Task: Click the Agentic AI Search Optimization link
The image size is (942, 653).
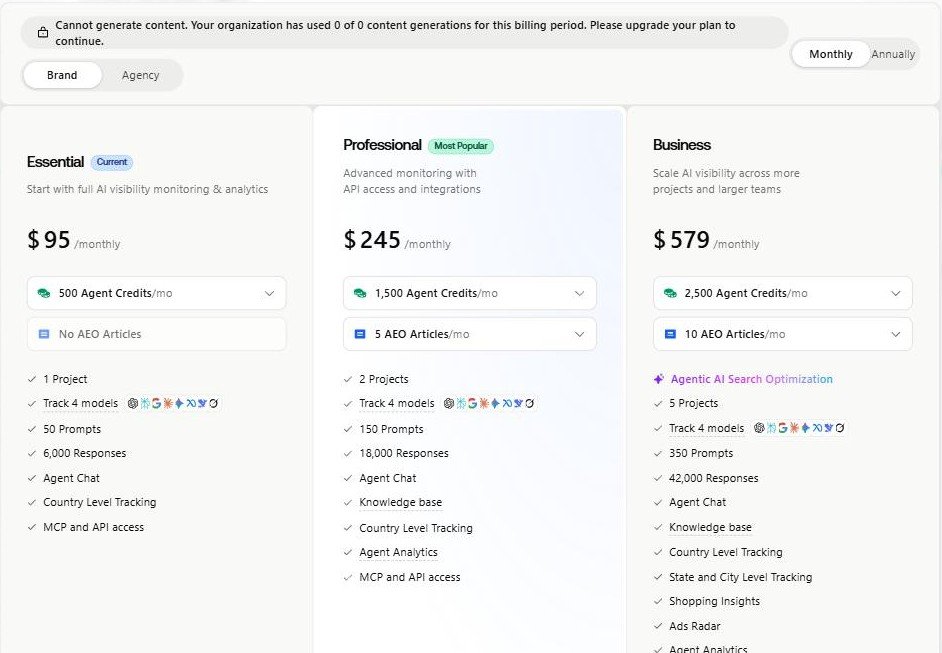Action: 752,379
